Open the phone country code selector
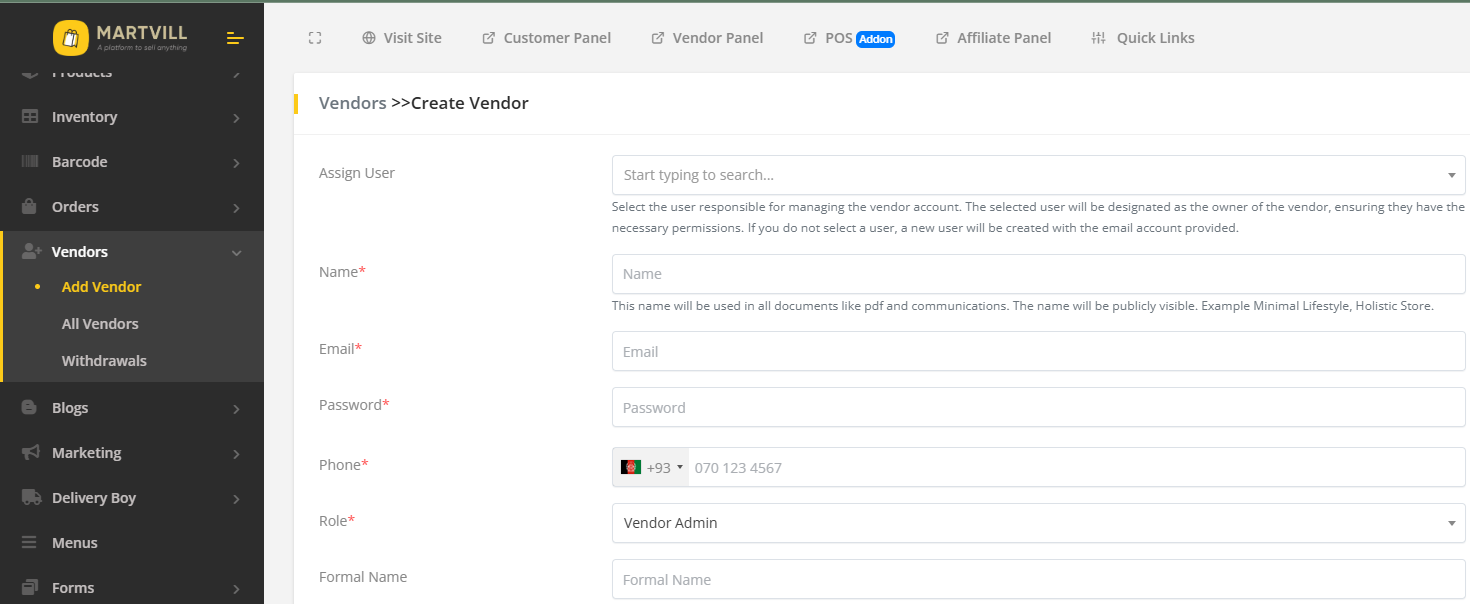The height and width of the screenshot is (604, 1470). coord(651,467)
